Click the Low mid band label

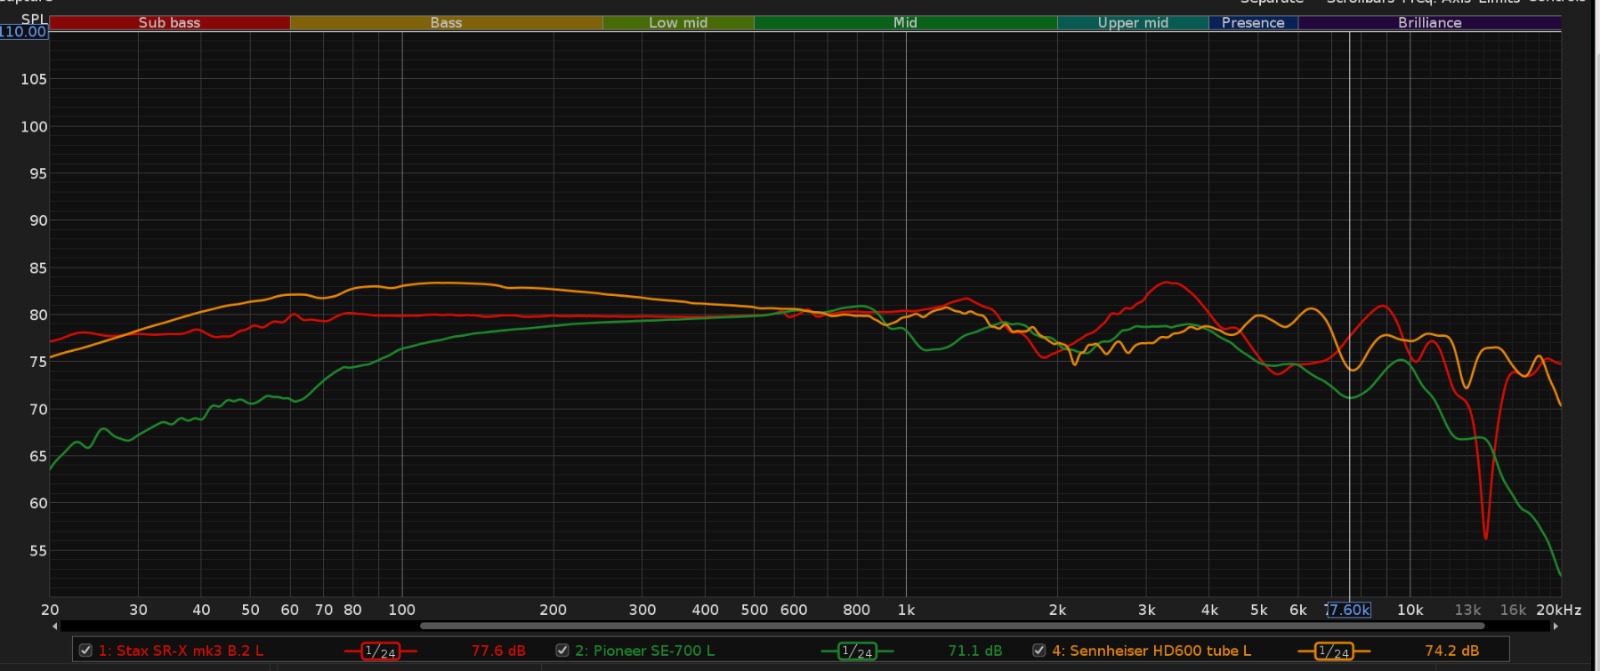click(x=678, y=22)
